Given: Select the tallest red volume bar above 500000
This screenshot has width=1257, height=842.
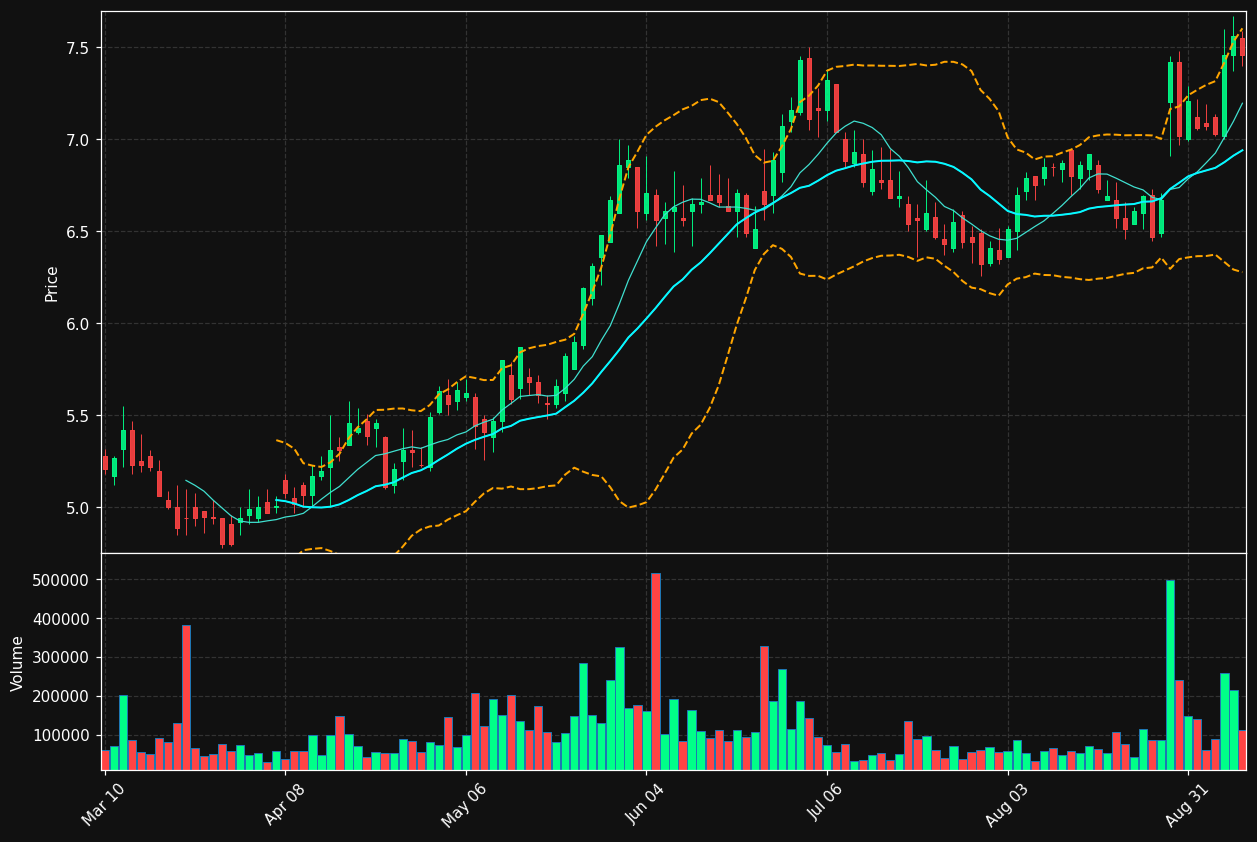Looking at the screenshot, I should coord(656,671).
